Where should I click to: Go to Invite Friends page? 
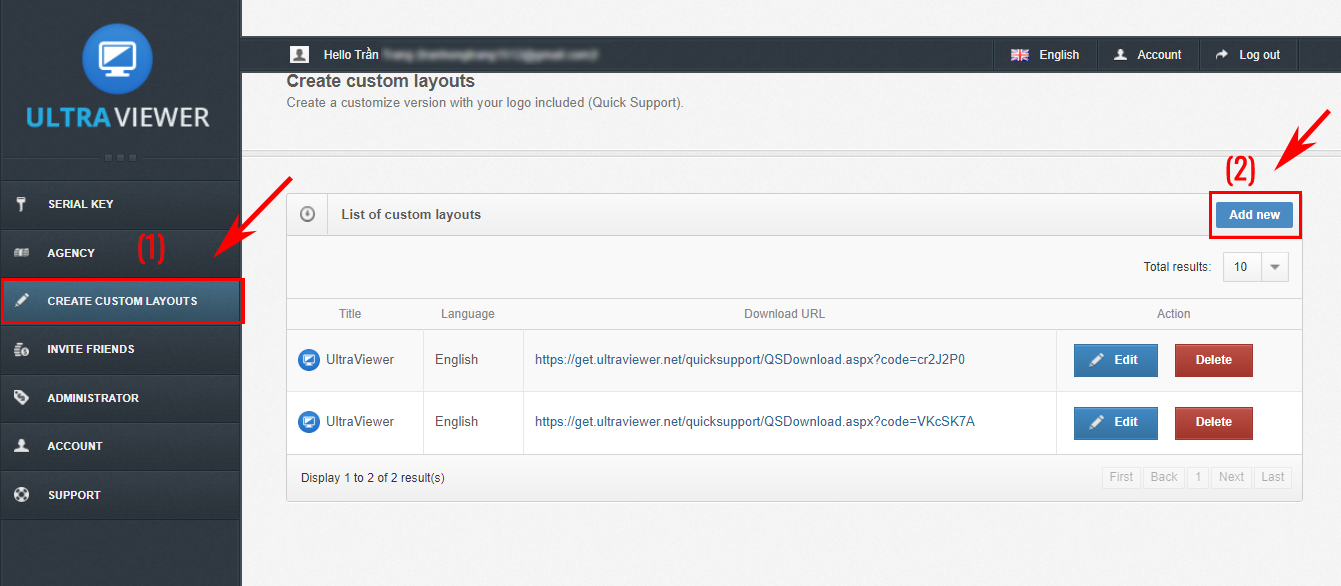click(x=120, y=349)
